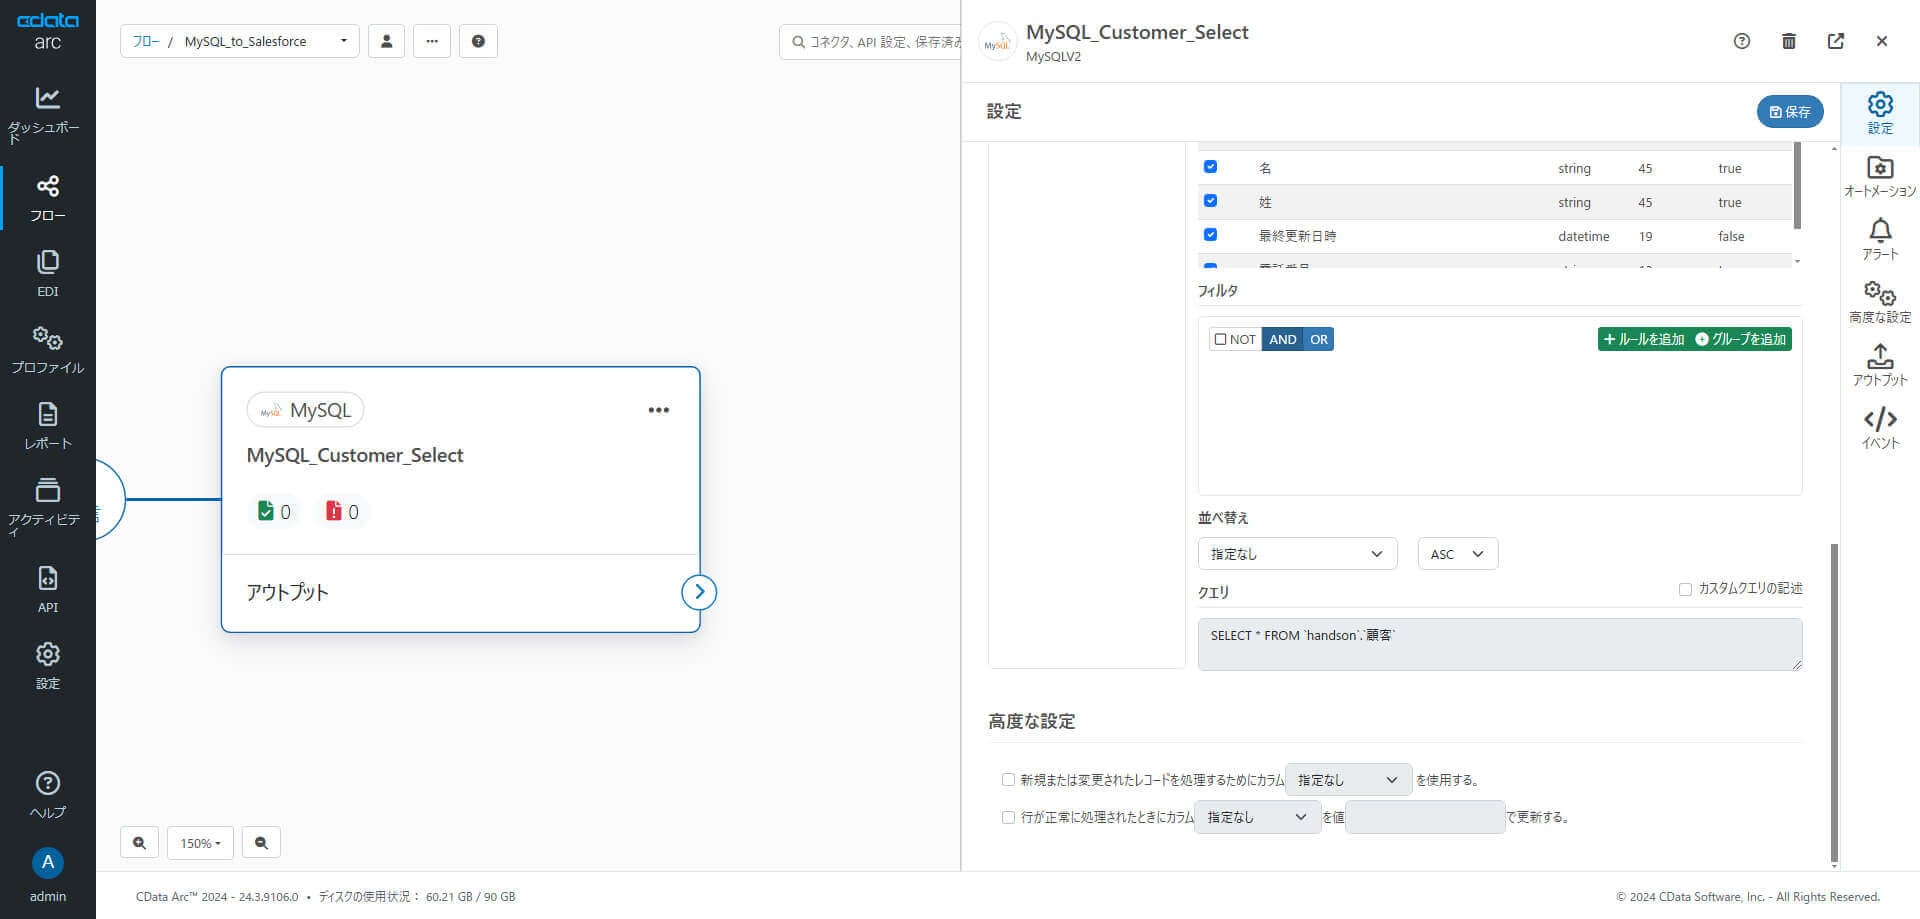Viewport: 1920px width, 919px height.
Task: Delete the MySQL_Customer_Select connector
Action: pyautogui.click(x=1789, y=41)
